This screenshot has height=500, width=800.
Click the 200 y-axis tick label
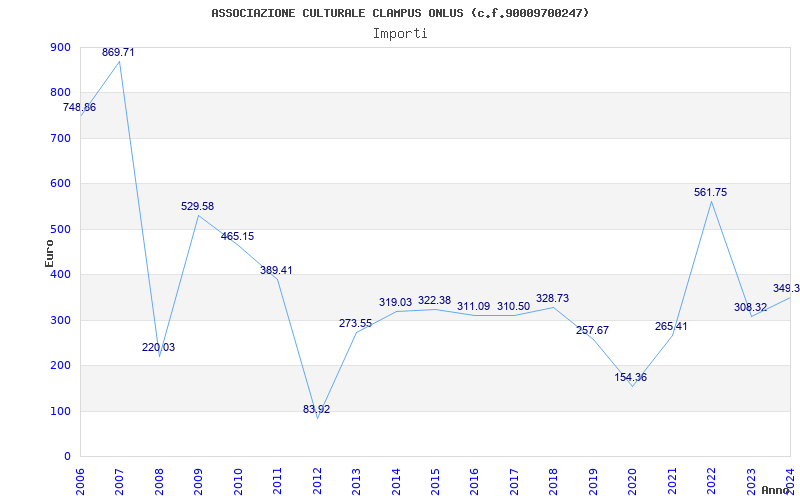pos(60,366)
